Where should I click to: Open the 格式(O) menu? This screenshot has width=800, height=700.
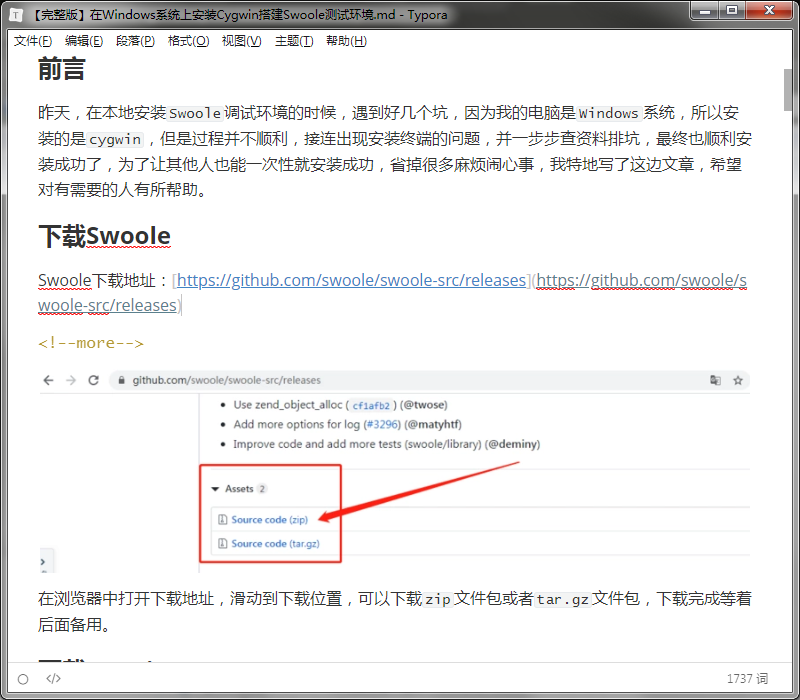(188, 41)
